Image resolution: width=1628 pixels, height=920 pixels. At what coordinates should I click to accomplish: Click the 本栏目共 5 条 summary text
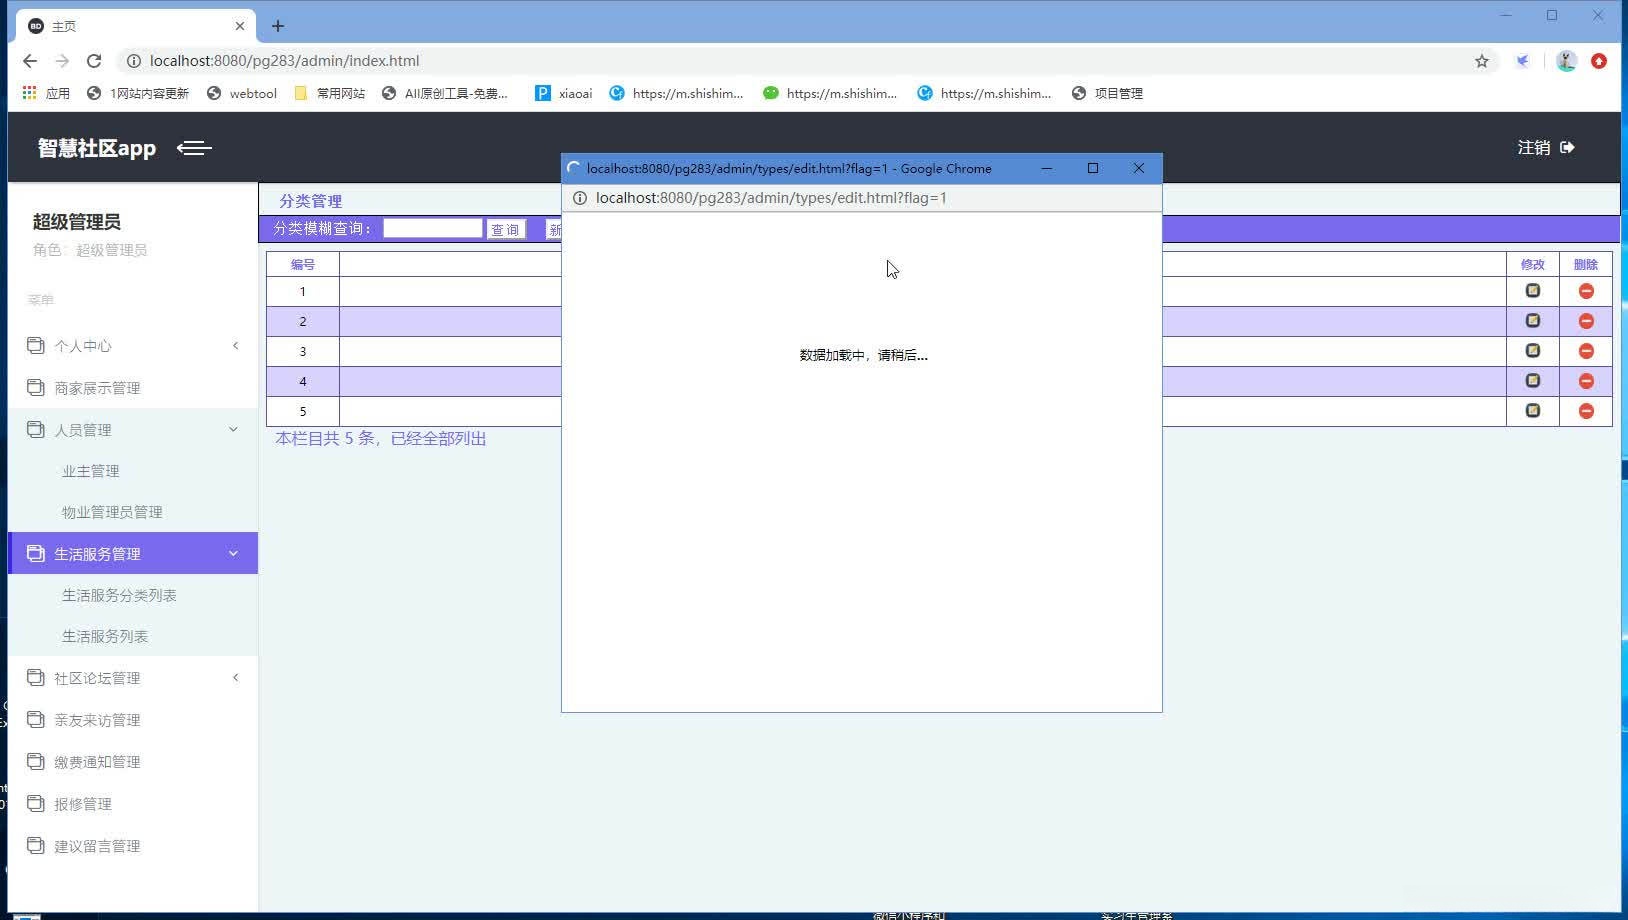click(381, 439)
